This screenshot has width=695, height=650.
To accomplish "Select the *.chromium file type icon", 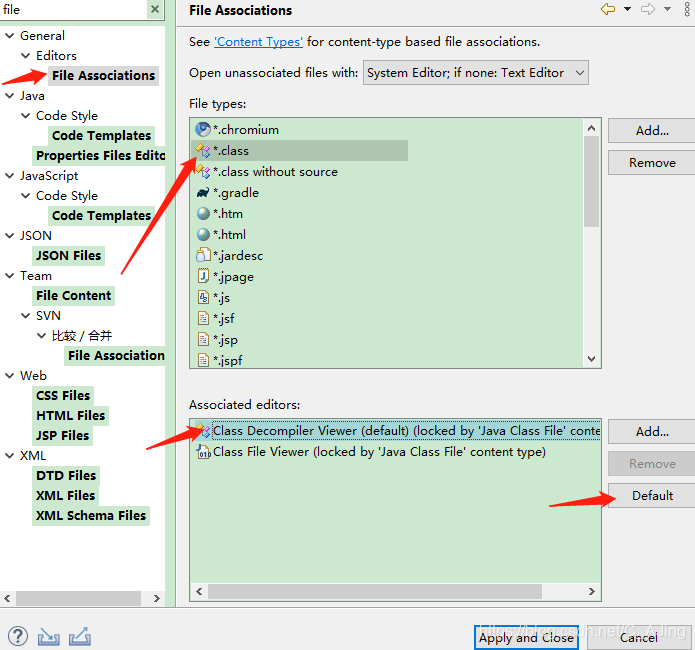I will [203, 129].
